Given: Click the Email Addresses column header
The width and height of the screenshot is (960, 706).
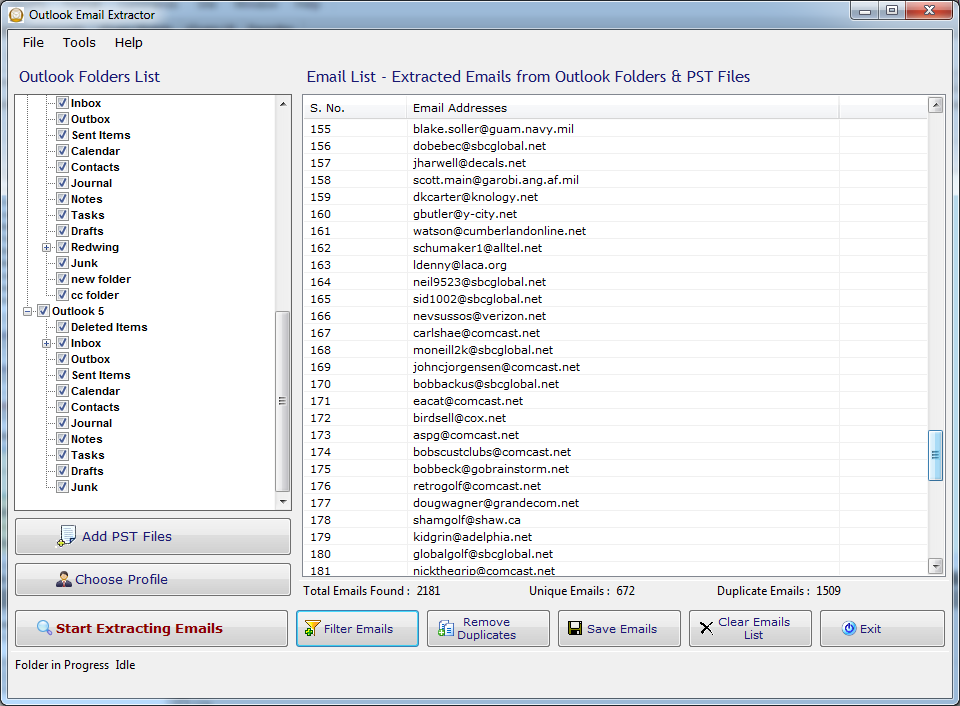Looking at the screenshot, I should [x=622, y=108].
